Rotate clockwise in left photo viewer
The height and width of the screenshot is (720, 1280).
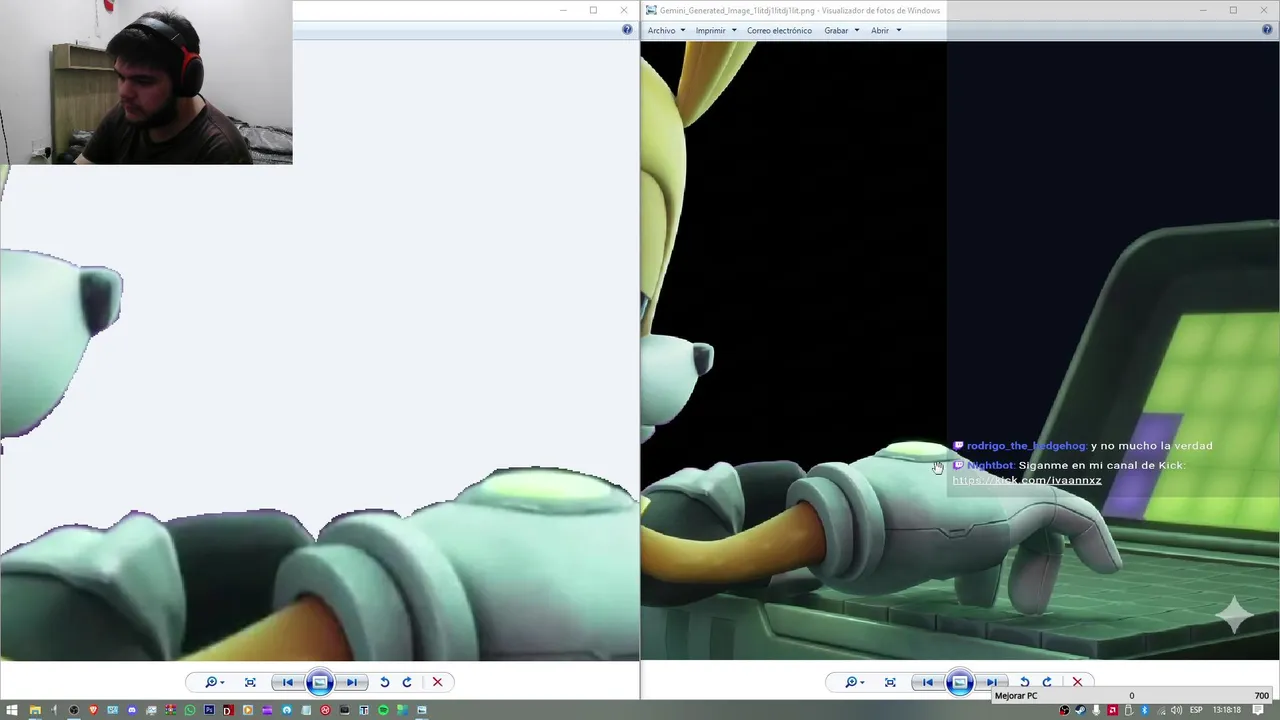pyautogui.click(x=407, y=682)
